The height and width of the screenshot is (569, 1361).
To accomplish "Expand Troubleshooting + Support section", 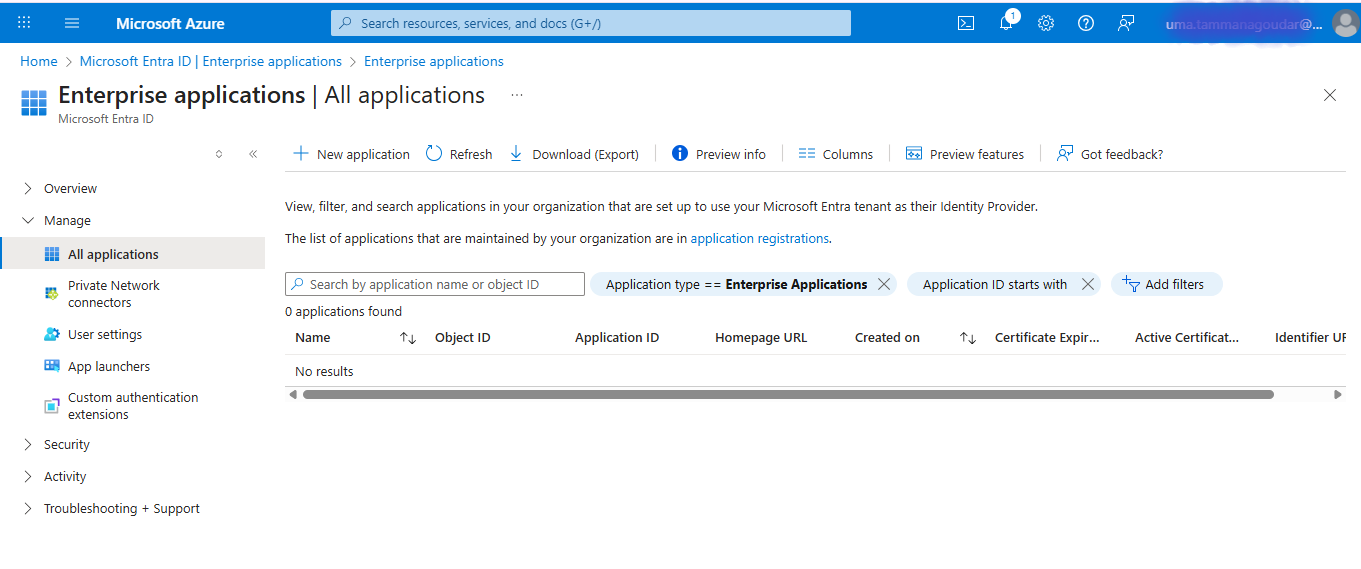I will (28, 508).
